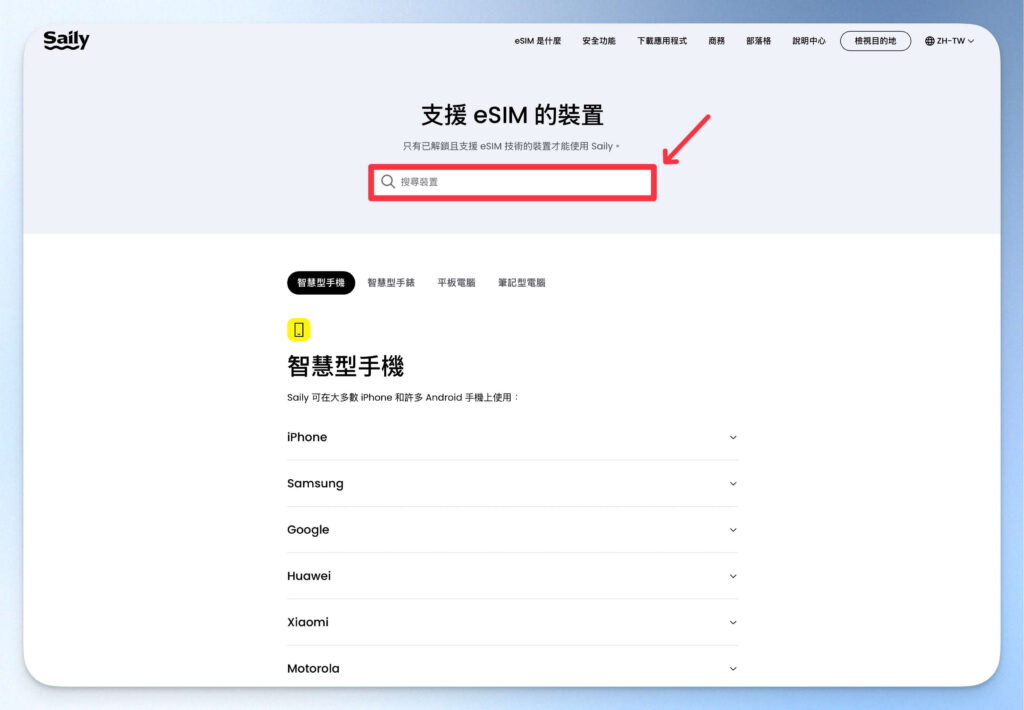Click the Saily 可在大多數 iPhone description text
The width and height of the screenshot is (1024, 710).
(402, 397)
